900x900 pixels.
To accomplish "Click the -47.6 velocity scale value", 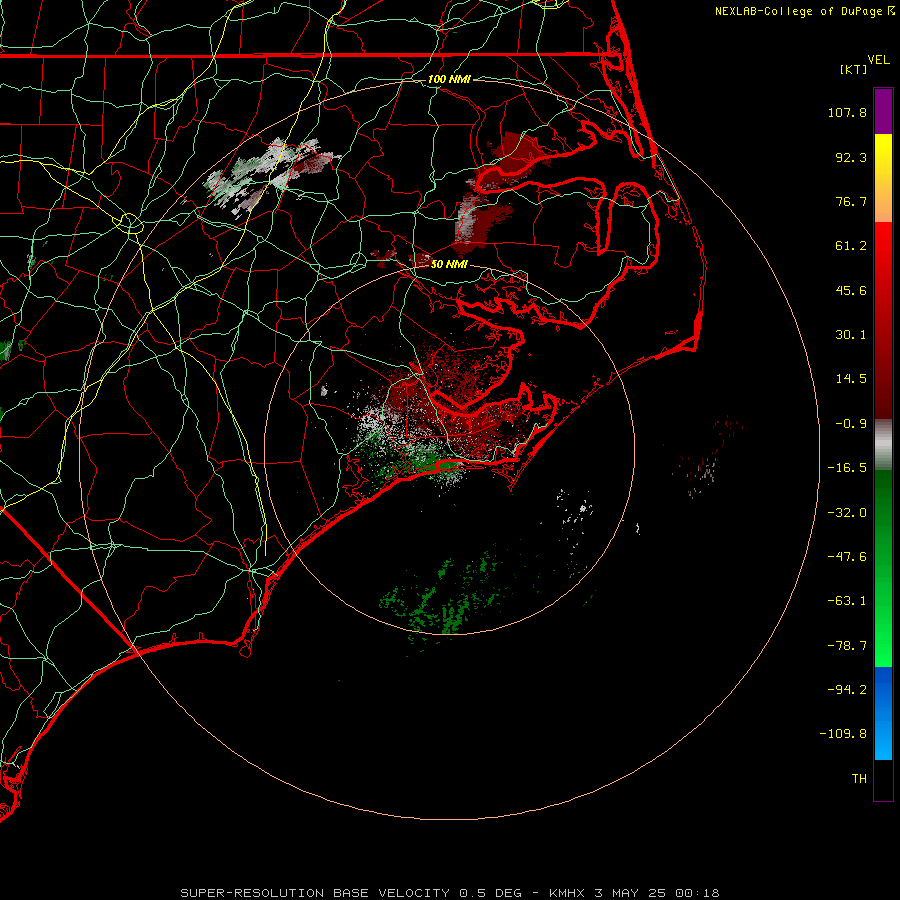I will [847, 557].
